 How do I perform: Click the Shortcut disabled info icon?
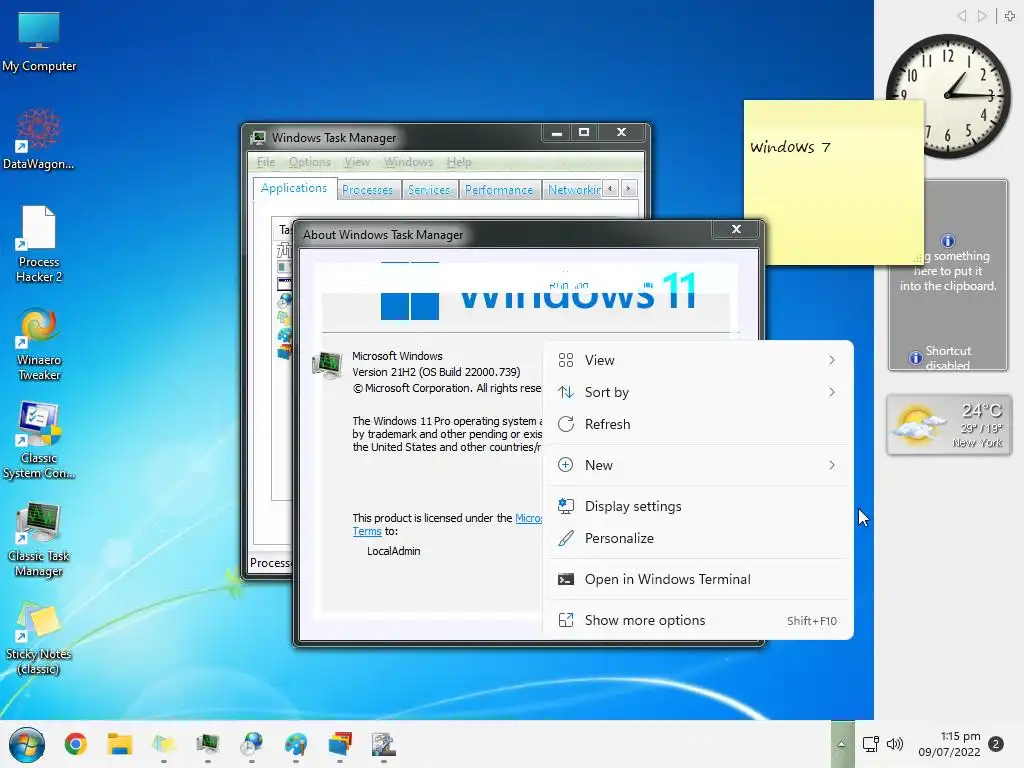click(x=916, y=358)
